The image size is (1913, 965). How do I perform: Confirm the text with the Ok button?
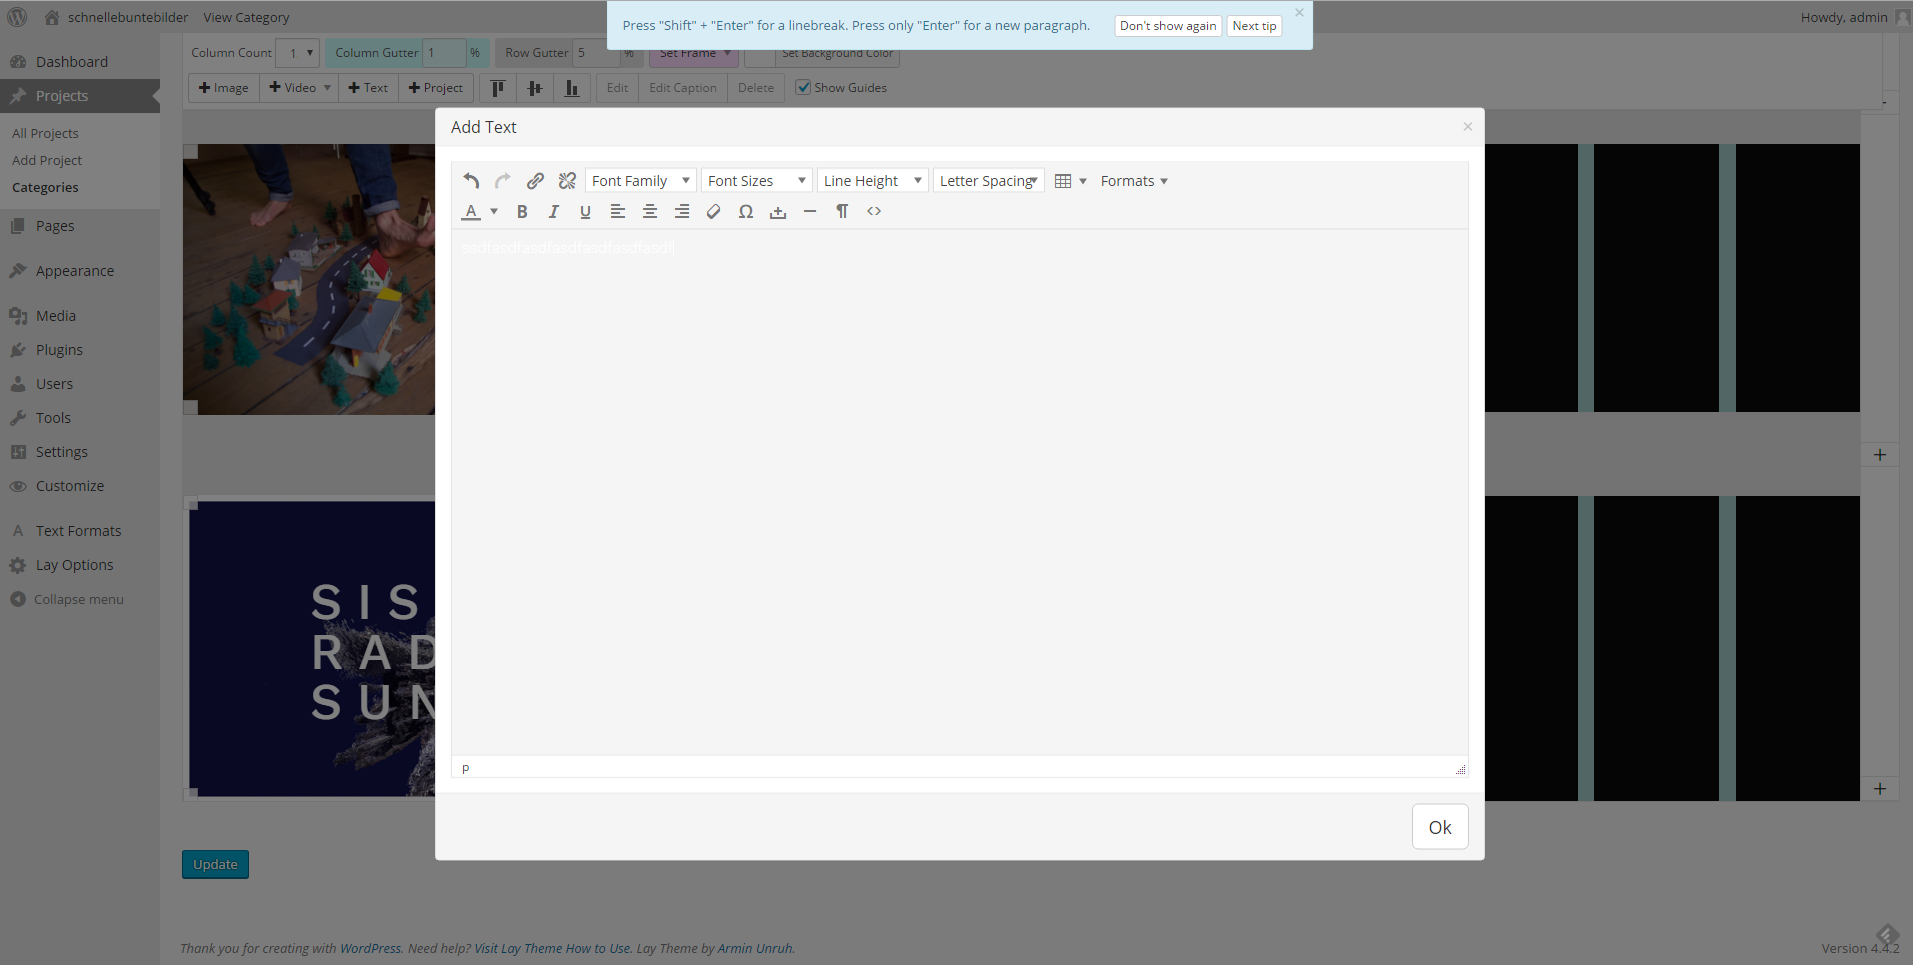click(1439, 827)
